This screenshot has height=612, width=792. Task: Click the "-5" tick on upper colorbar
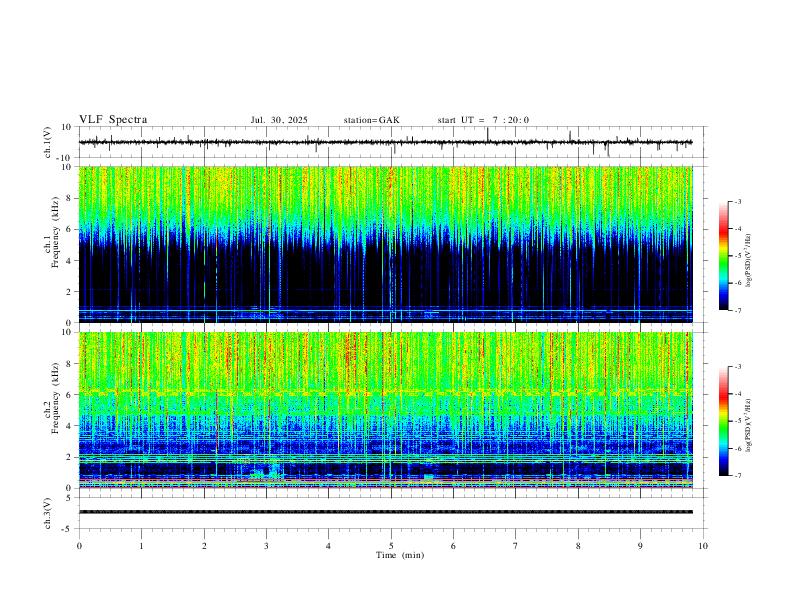[738, 256]
